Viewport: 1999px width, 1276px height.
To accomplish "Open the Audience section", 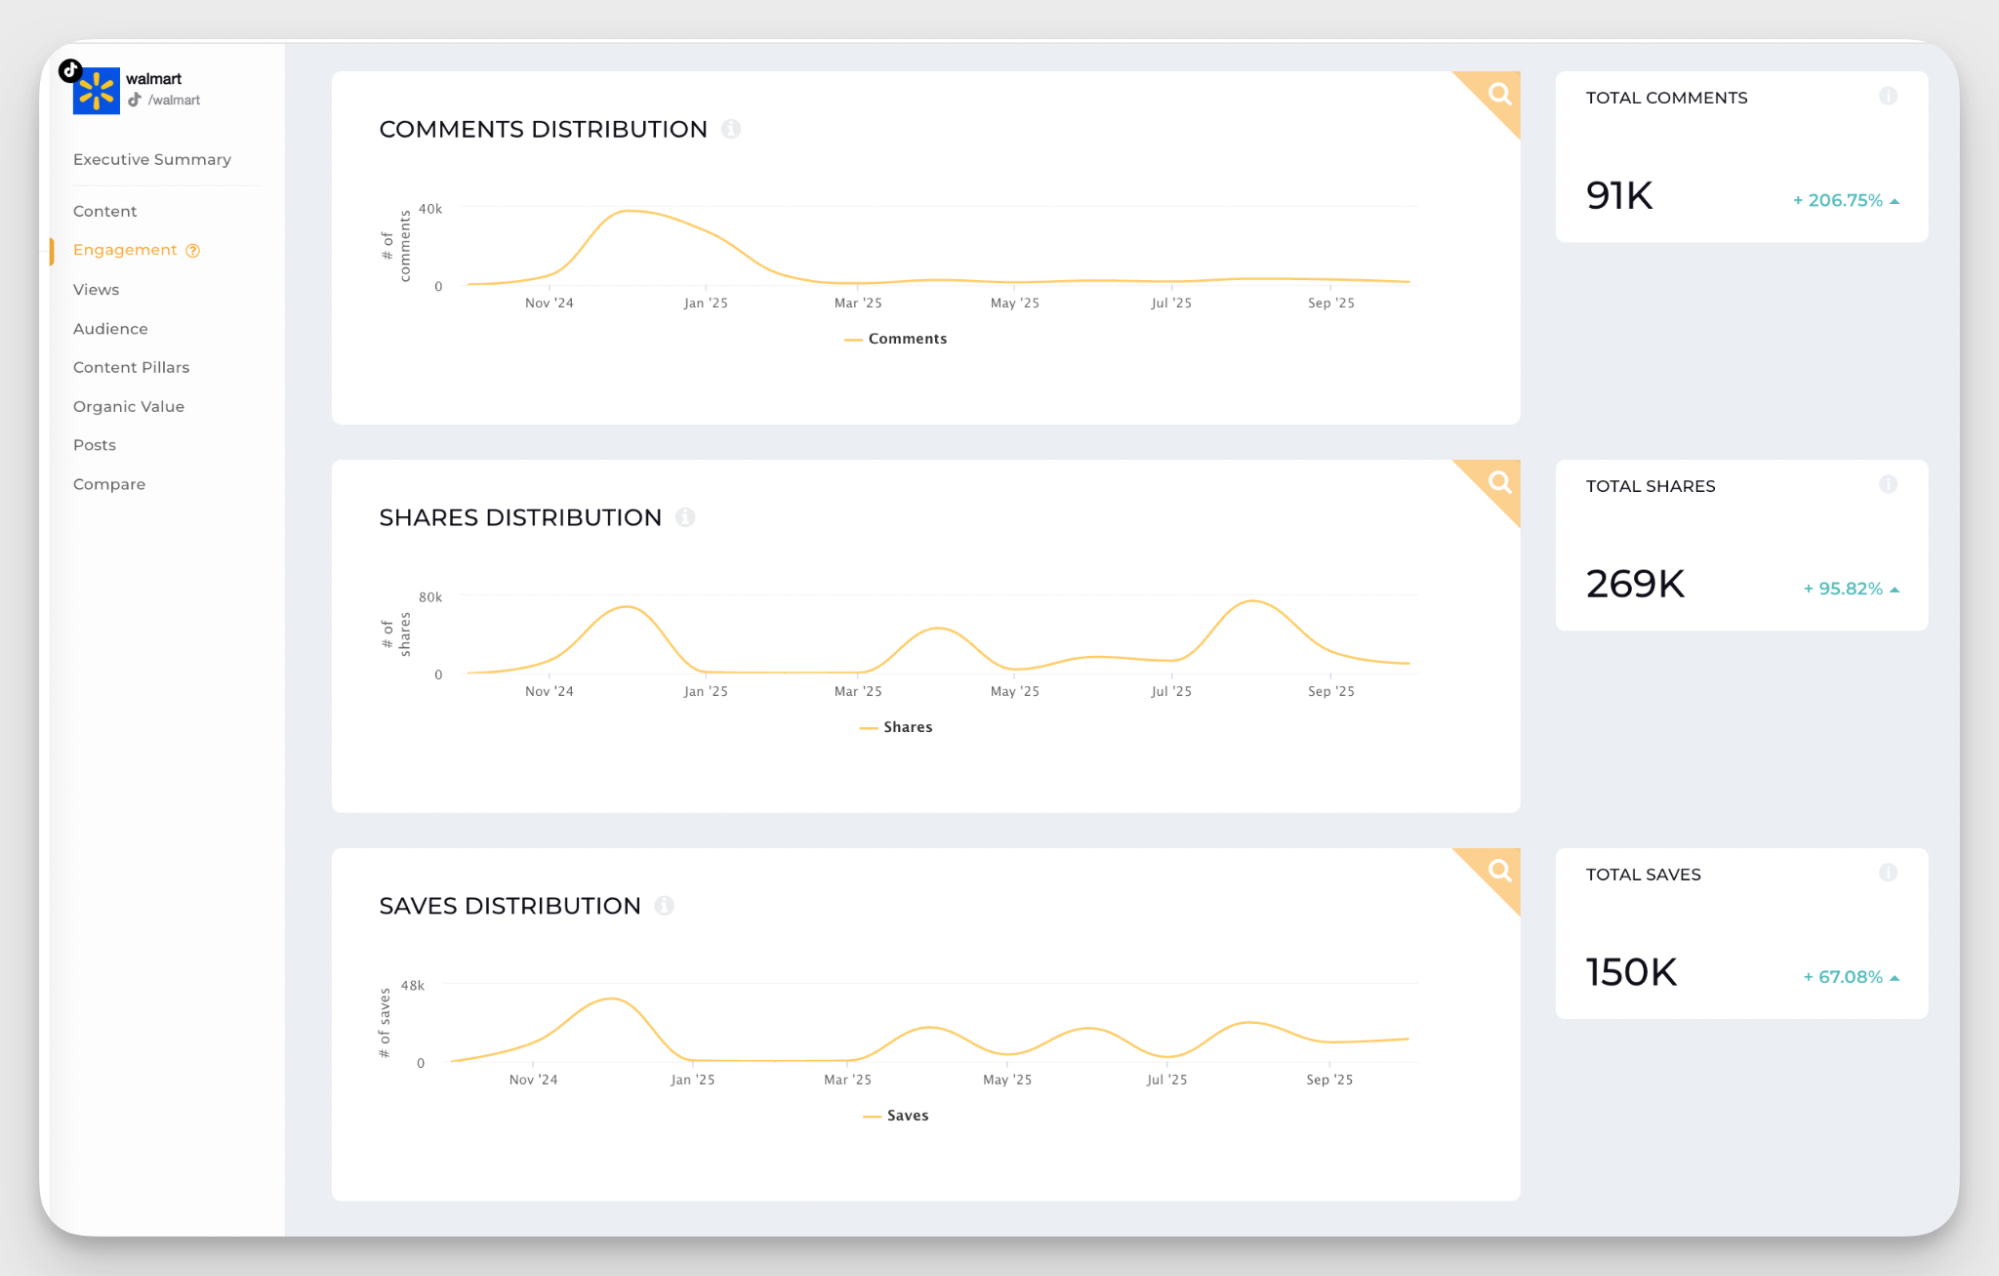I will 110,328.
